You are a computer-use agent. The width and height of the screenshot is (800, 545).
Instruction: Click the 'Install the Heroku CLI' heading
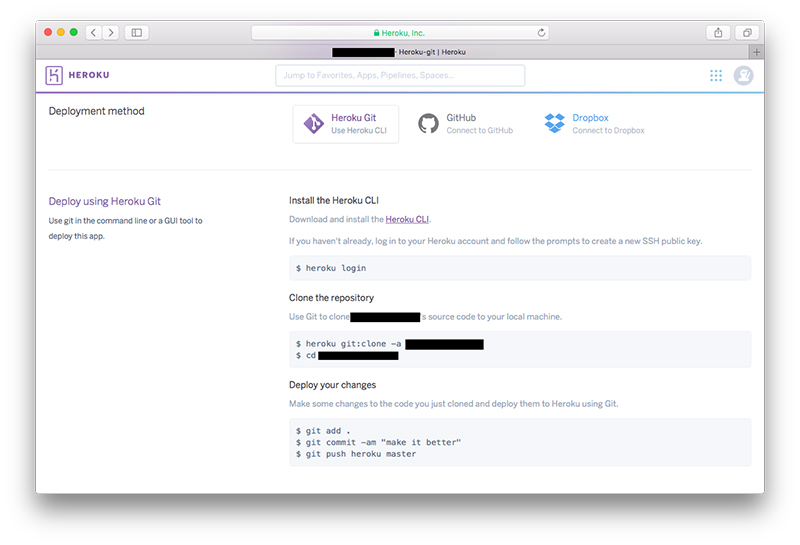click(334, 201)
